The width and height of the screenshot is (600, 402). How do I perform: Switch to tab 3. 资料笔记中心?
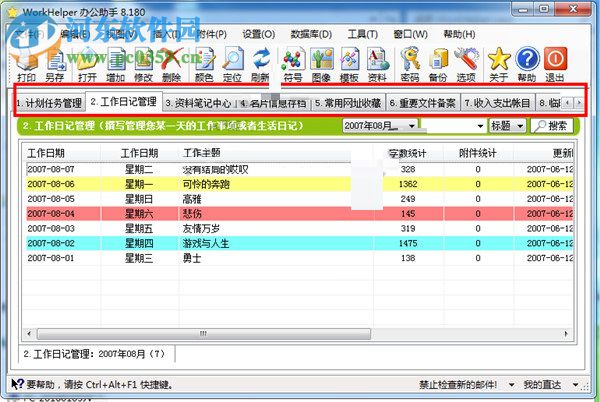click(x=198, y=103)
